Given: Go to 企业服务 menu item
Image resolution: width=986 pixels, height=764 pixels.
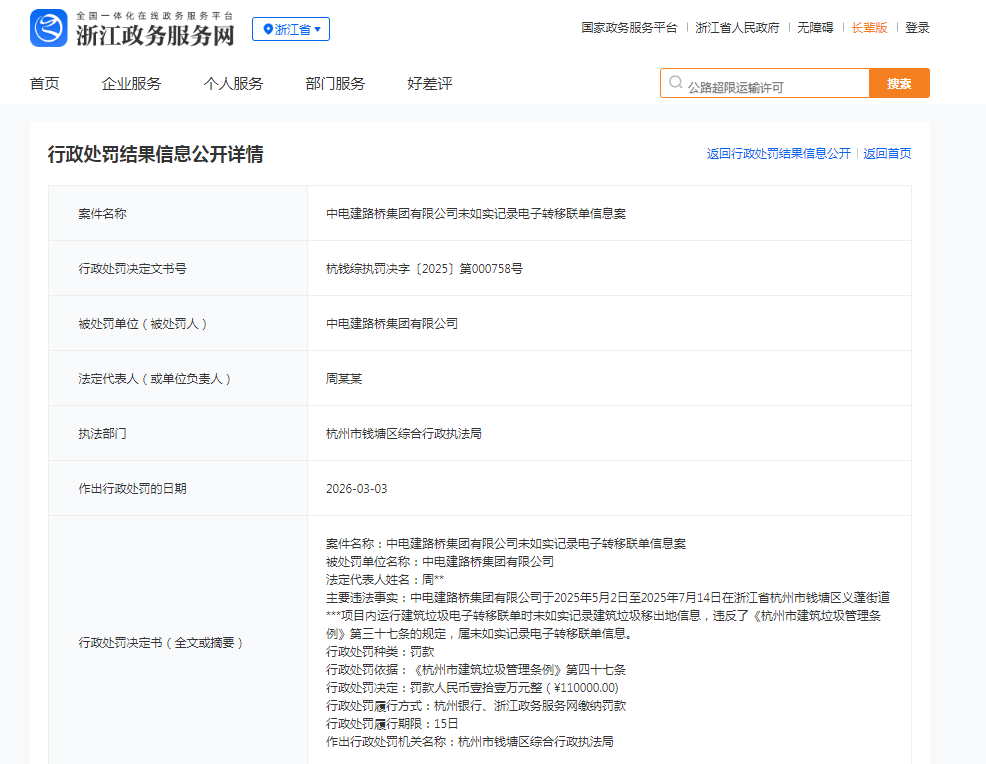Looking at the screenshot, I should 131,84.
